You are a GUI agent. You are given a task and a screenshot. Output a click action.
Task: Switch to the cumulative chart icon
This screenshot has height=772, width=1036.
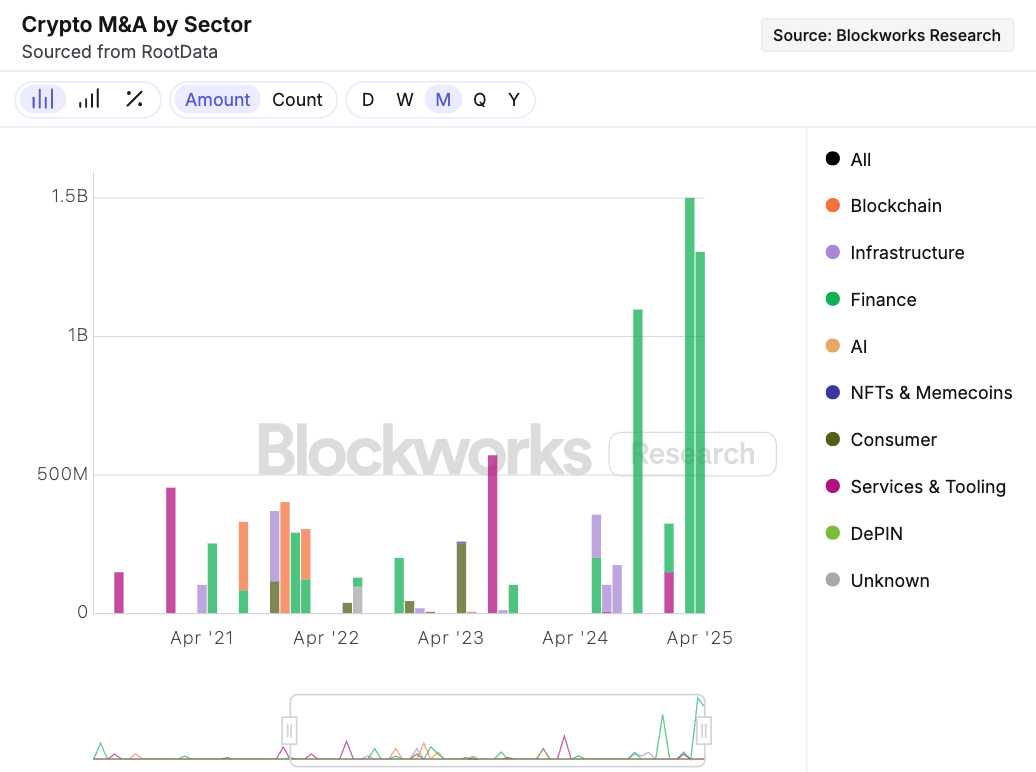point(89,99)
